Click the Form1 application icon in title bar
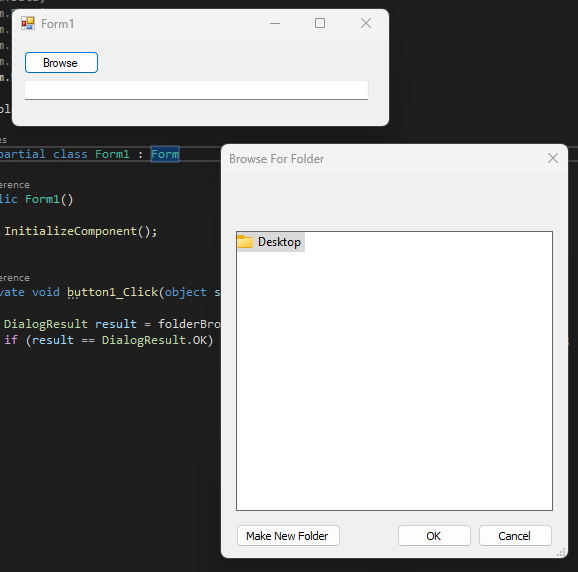 (x=28, y=24)
